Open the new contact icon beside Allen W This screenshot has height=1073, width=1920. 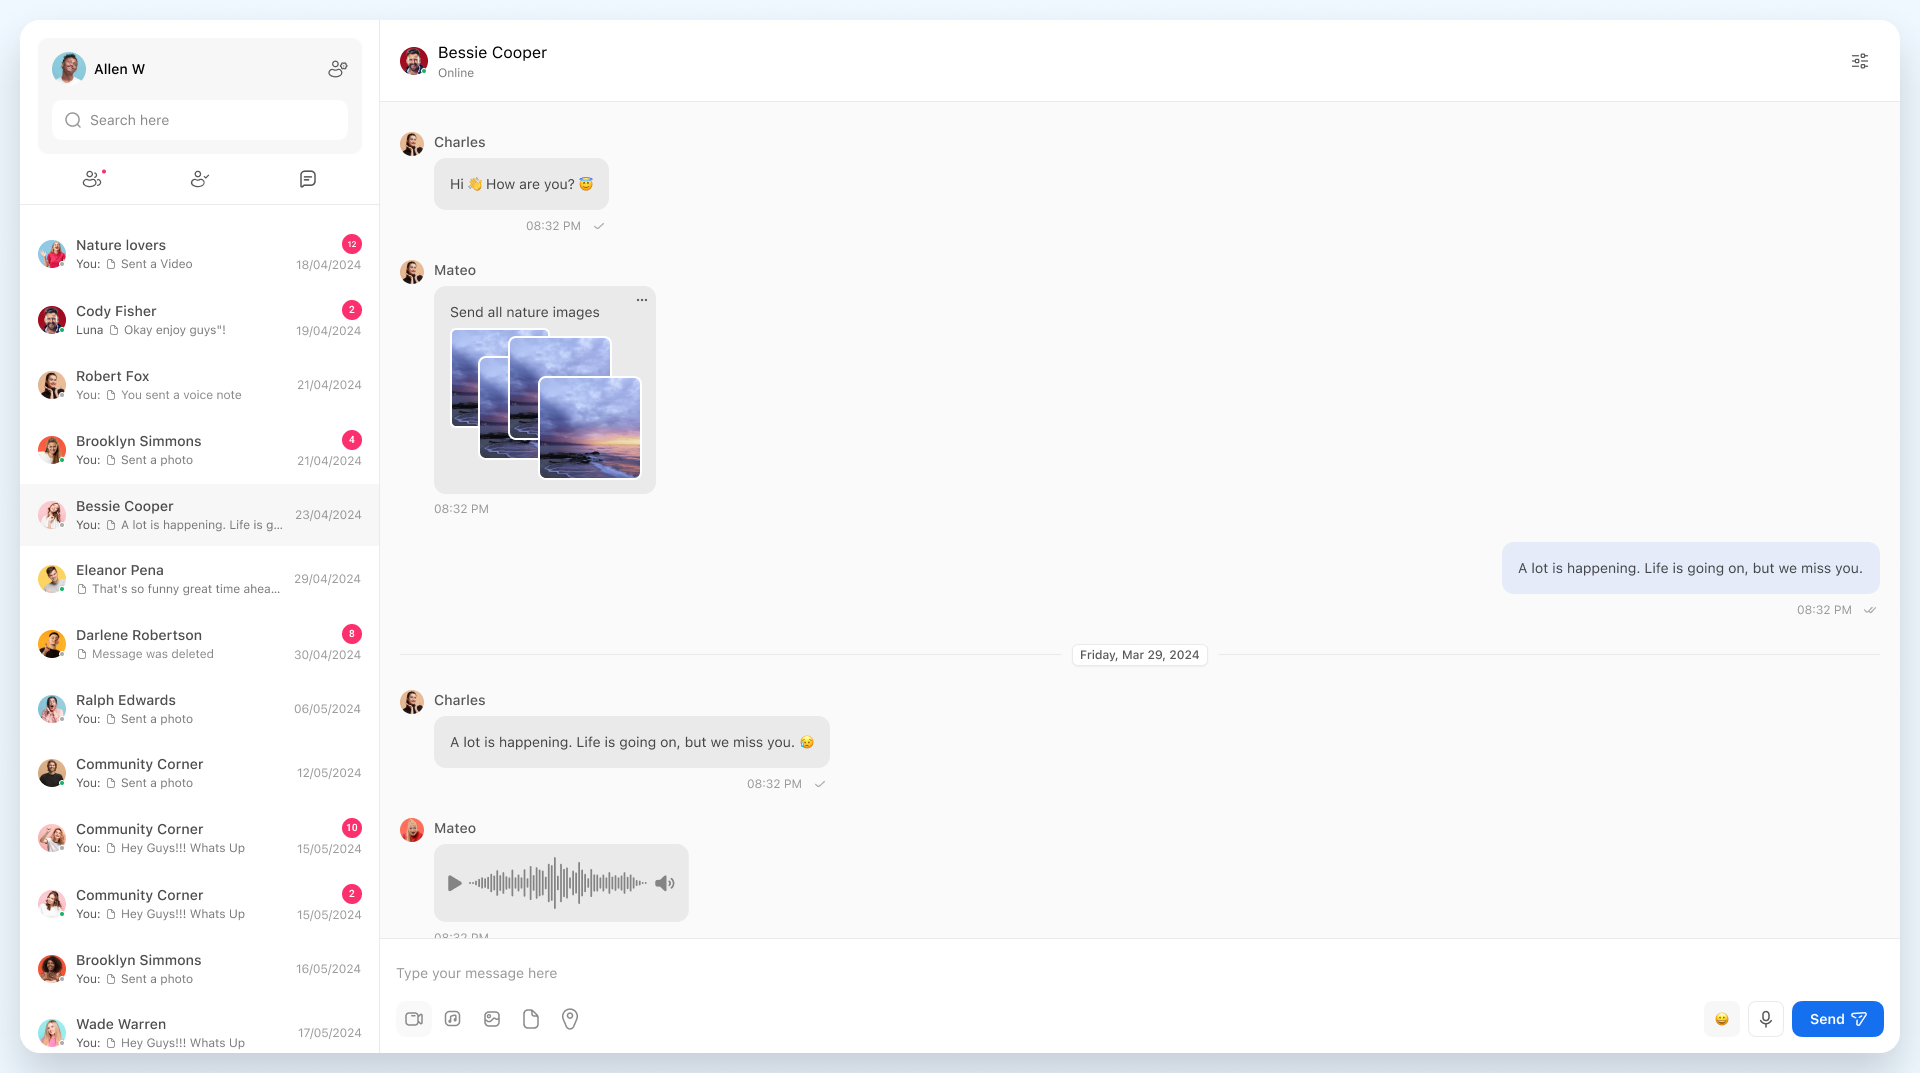[337, 68]
